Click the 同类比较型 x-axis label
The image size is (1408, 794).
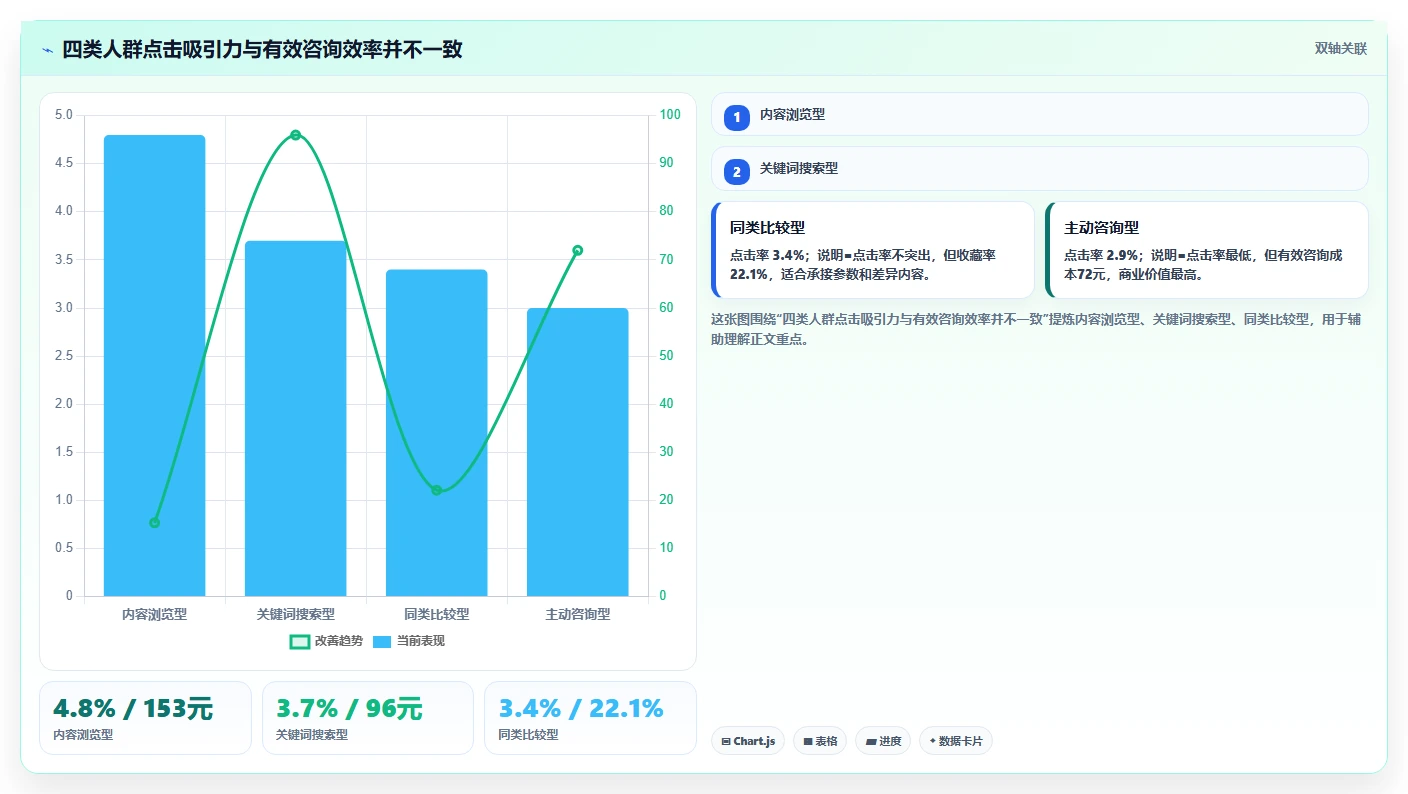tap(437, 614)
